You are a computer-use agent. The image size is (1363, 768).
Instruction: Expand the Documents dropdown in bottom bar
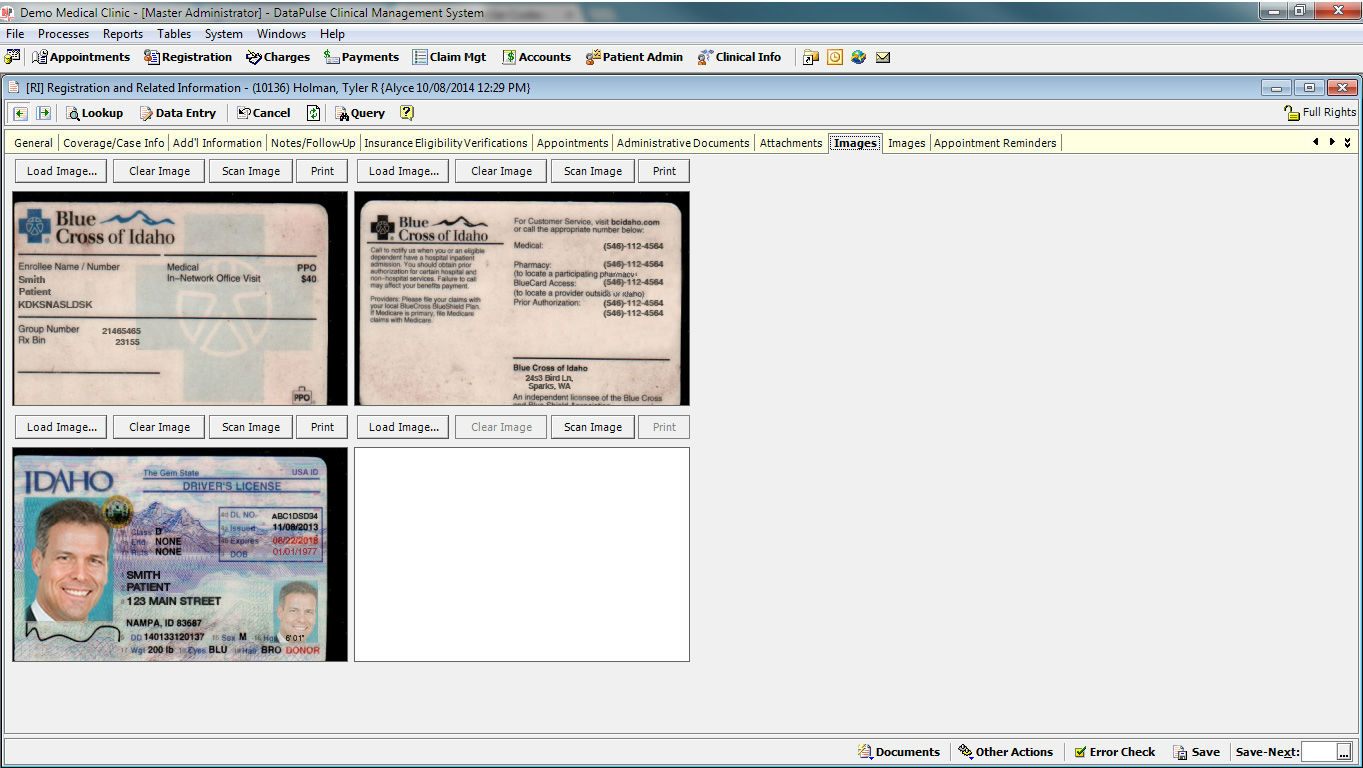coord(898,752)
